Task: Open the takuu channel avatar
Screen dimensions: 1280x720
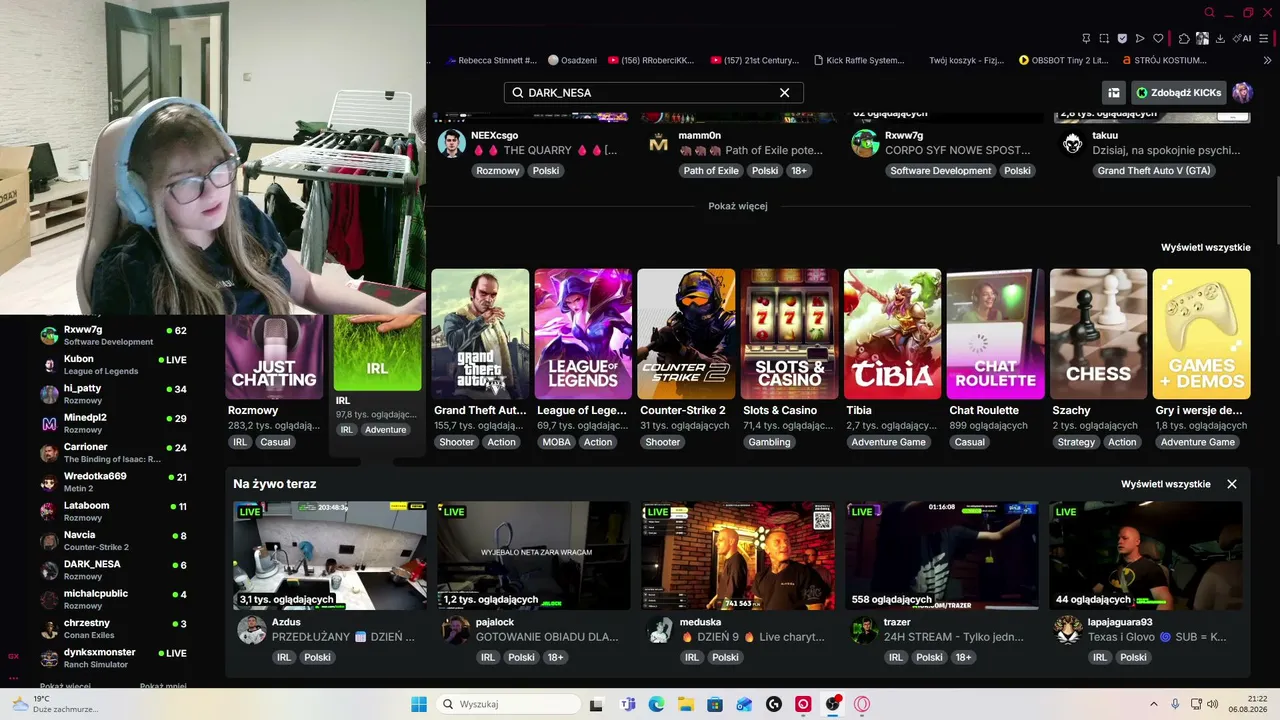Action: 1073,143
